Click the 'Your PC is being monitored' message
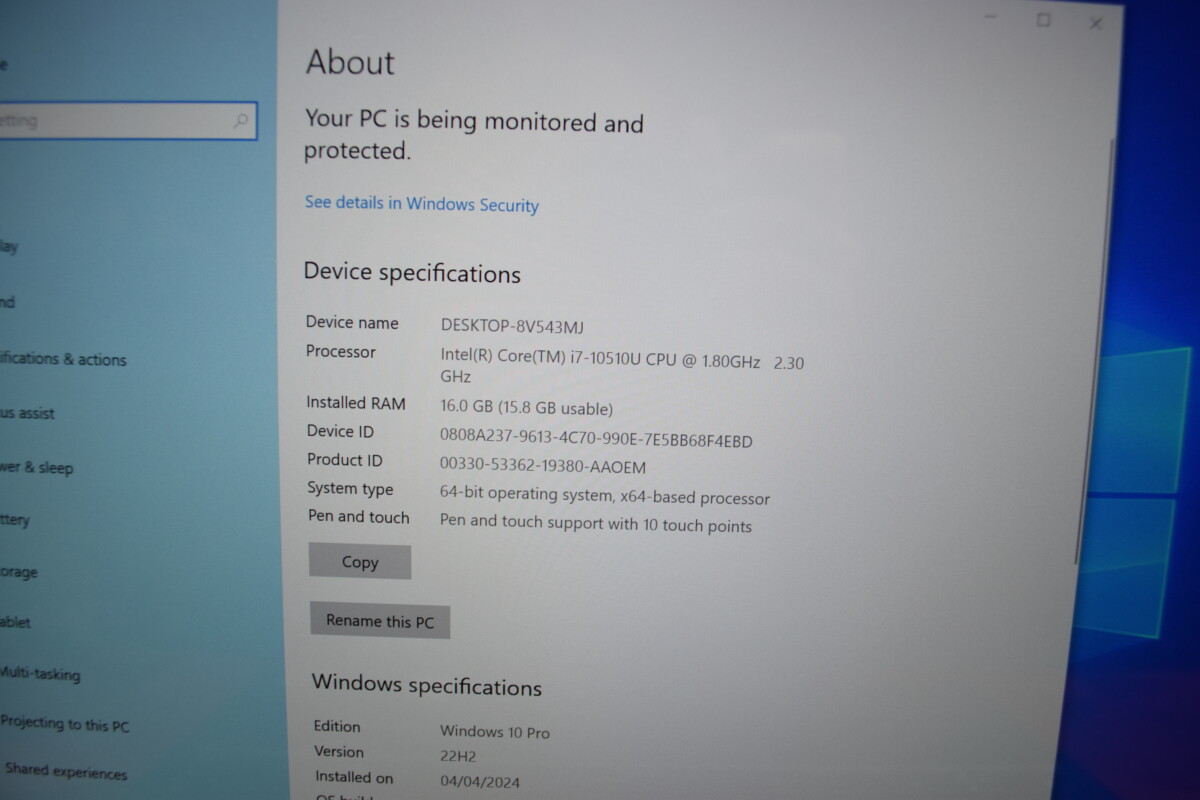 (x=474, y=136)
